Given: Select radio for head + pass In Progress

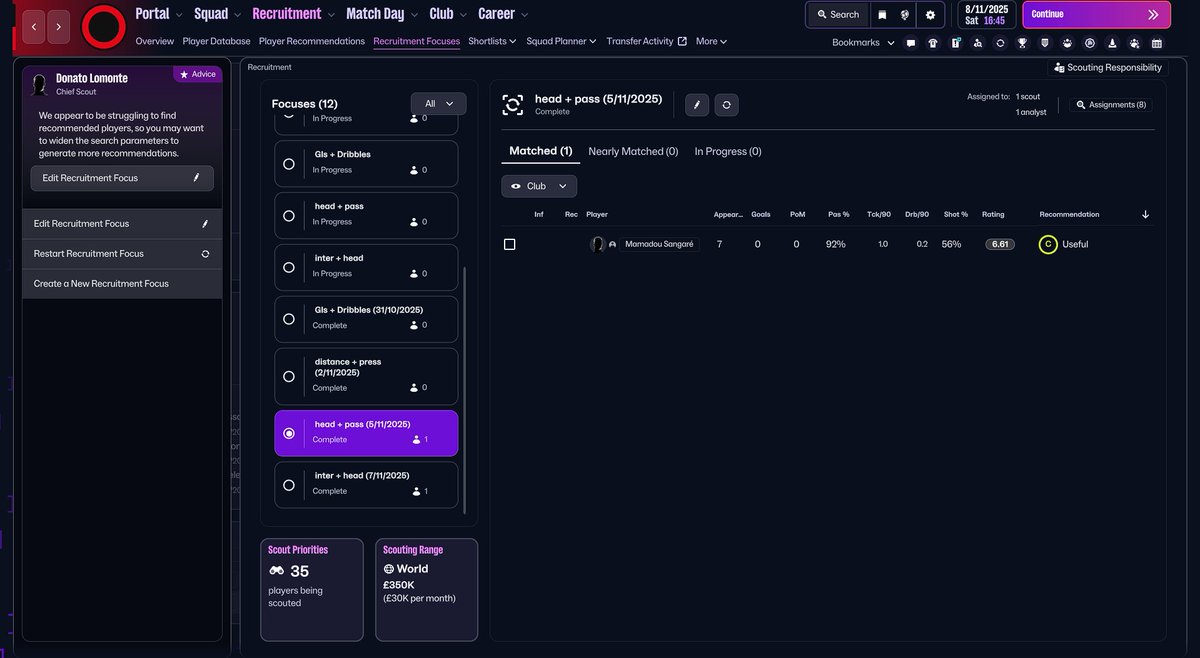Looking at the screenshot, I should point(289,216).
